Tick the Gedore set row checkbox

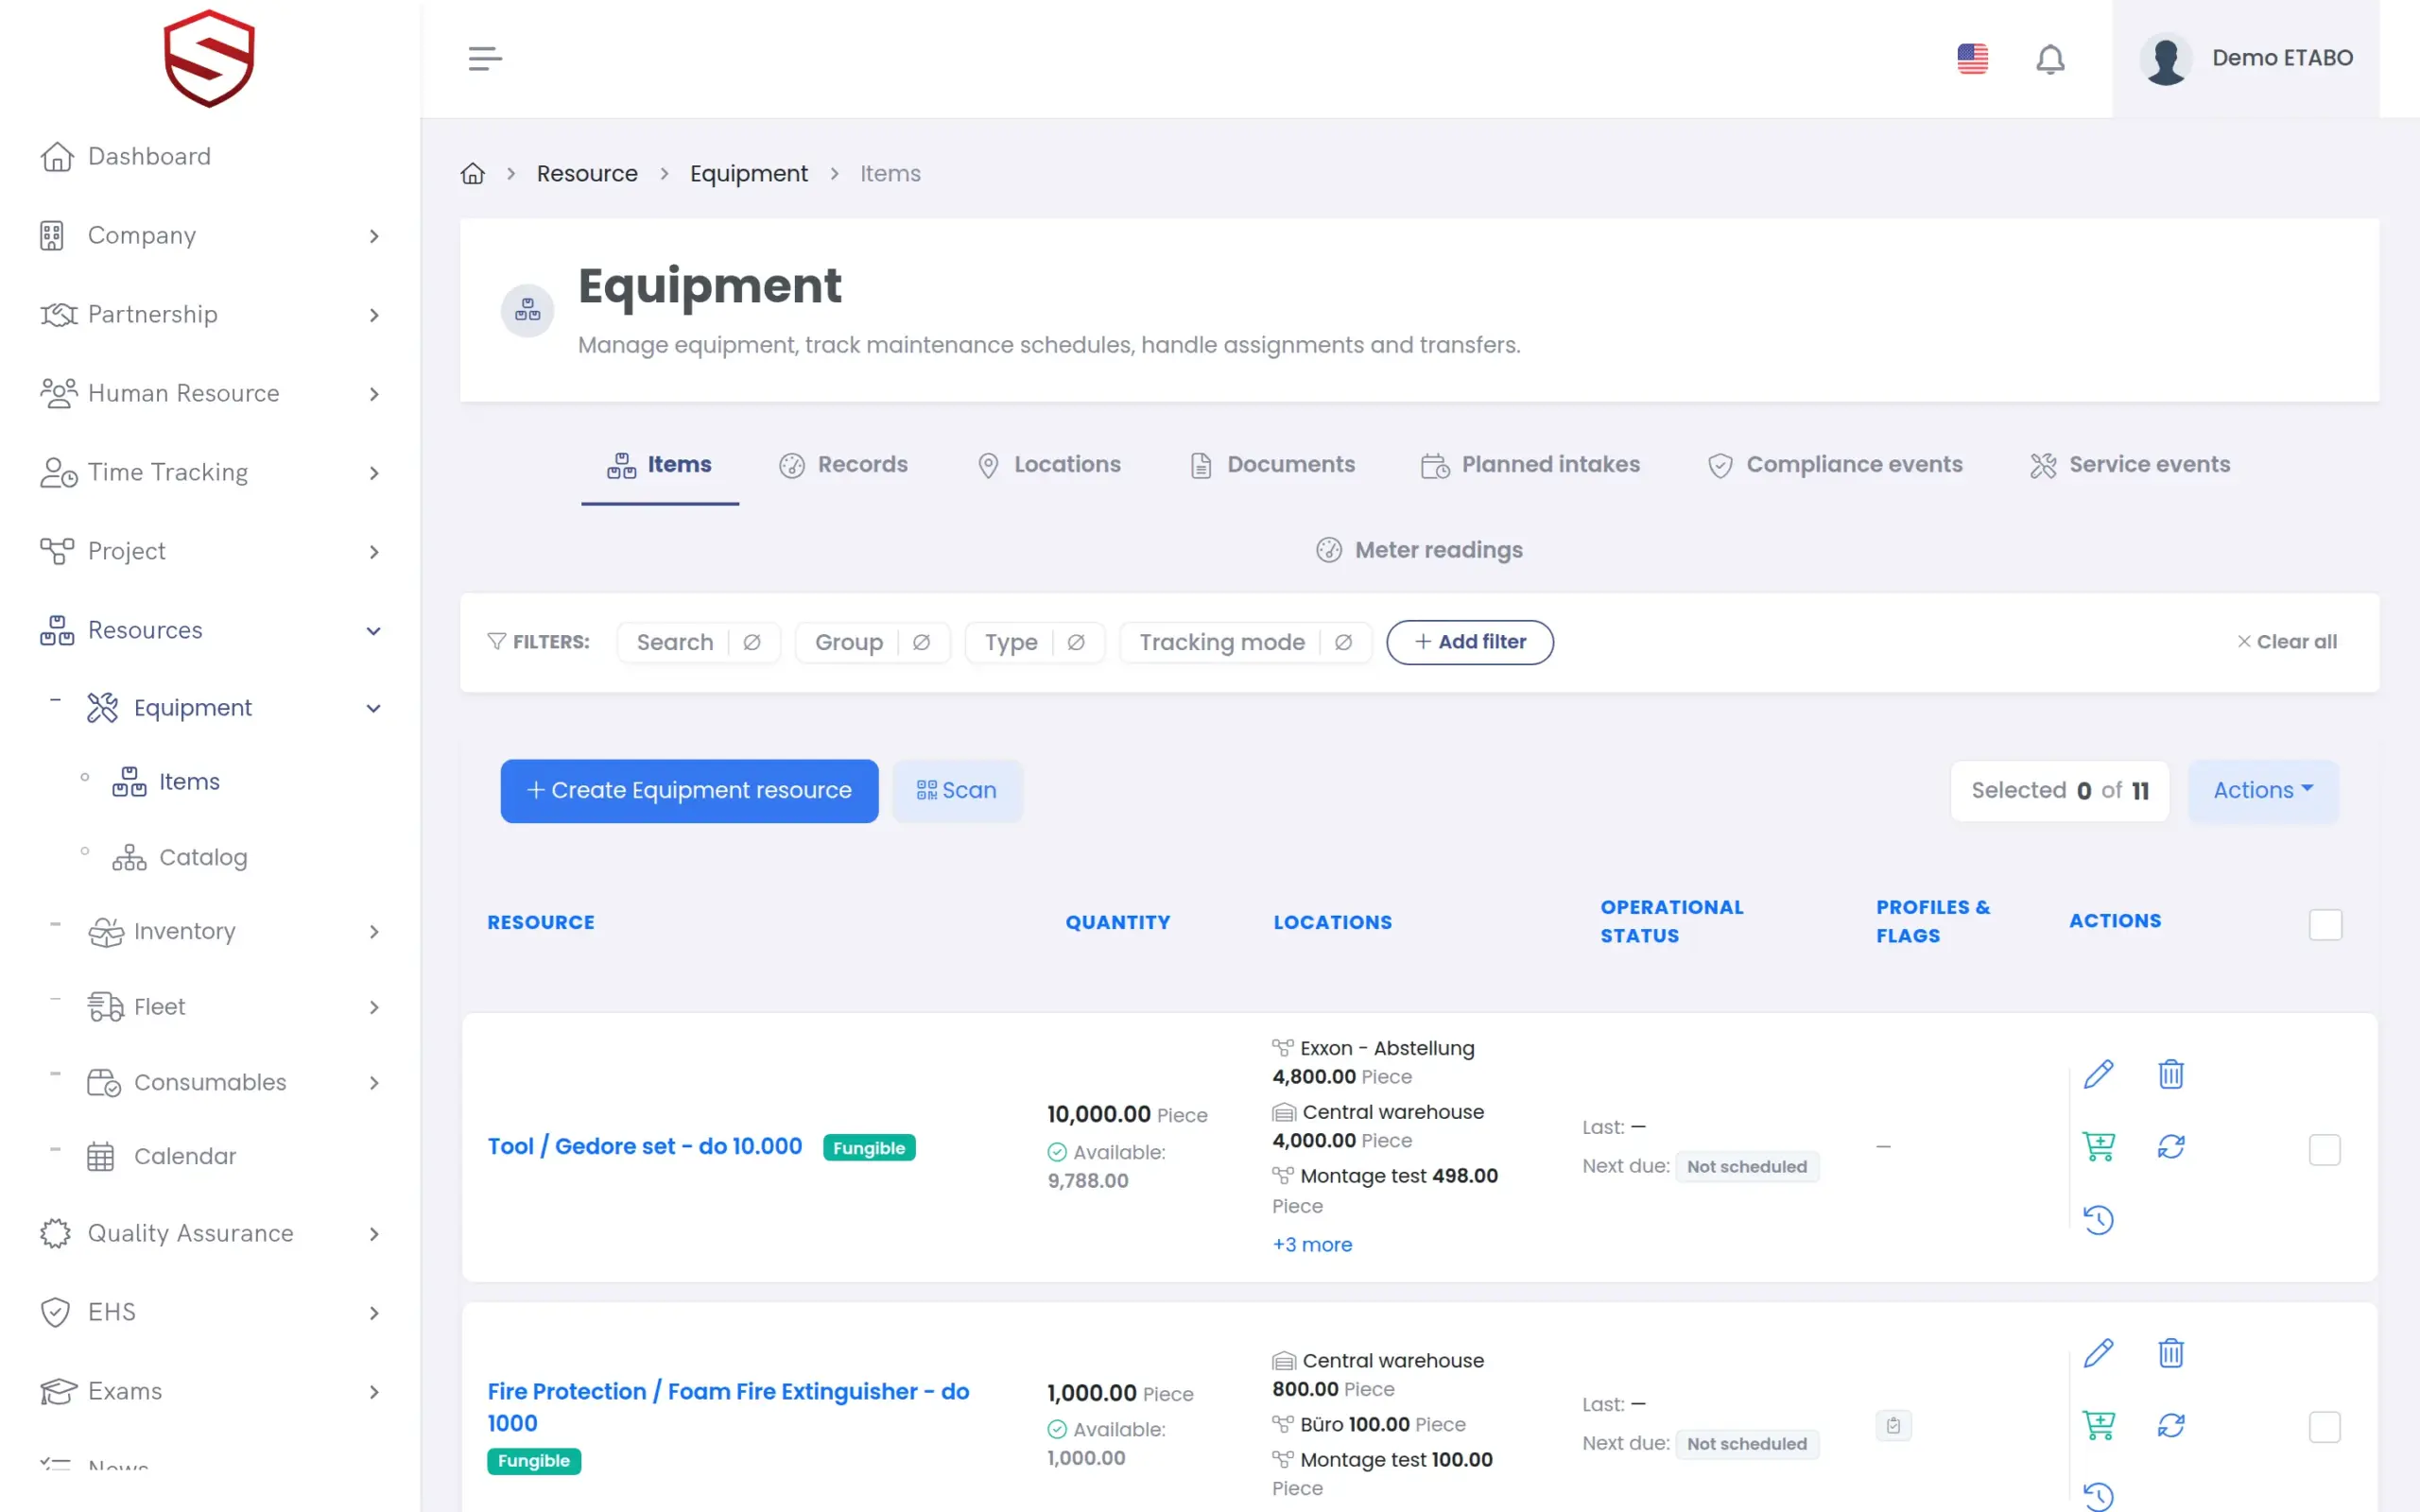(2324, 1150)
